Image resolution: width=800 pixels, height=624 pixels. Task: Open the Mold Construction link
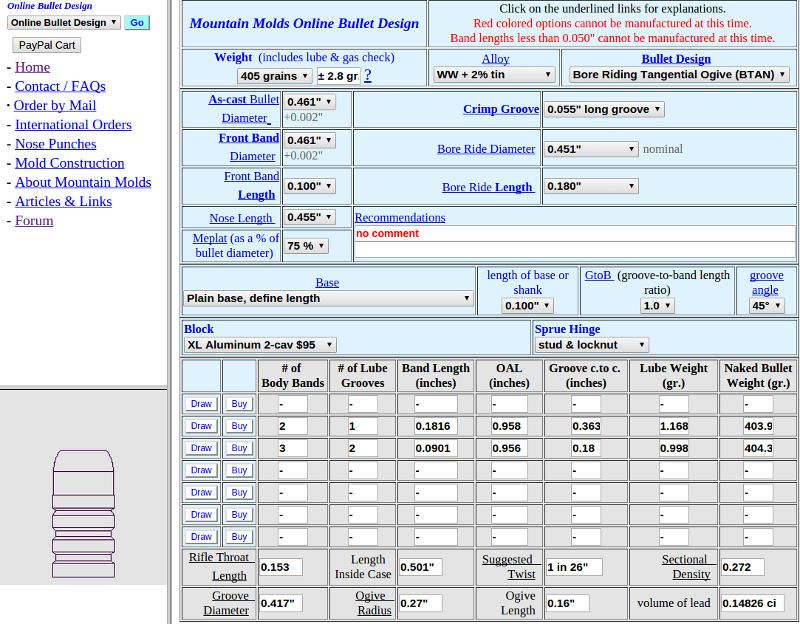[x=70, y=163]
